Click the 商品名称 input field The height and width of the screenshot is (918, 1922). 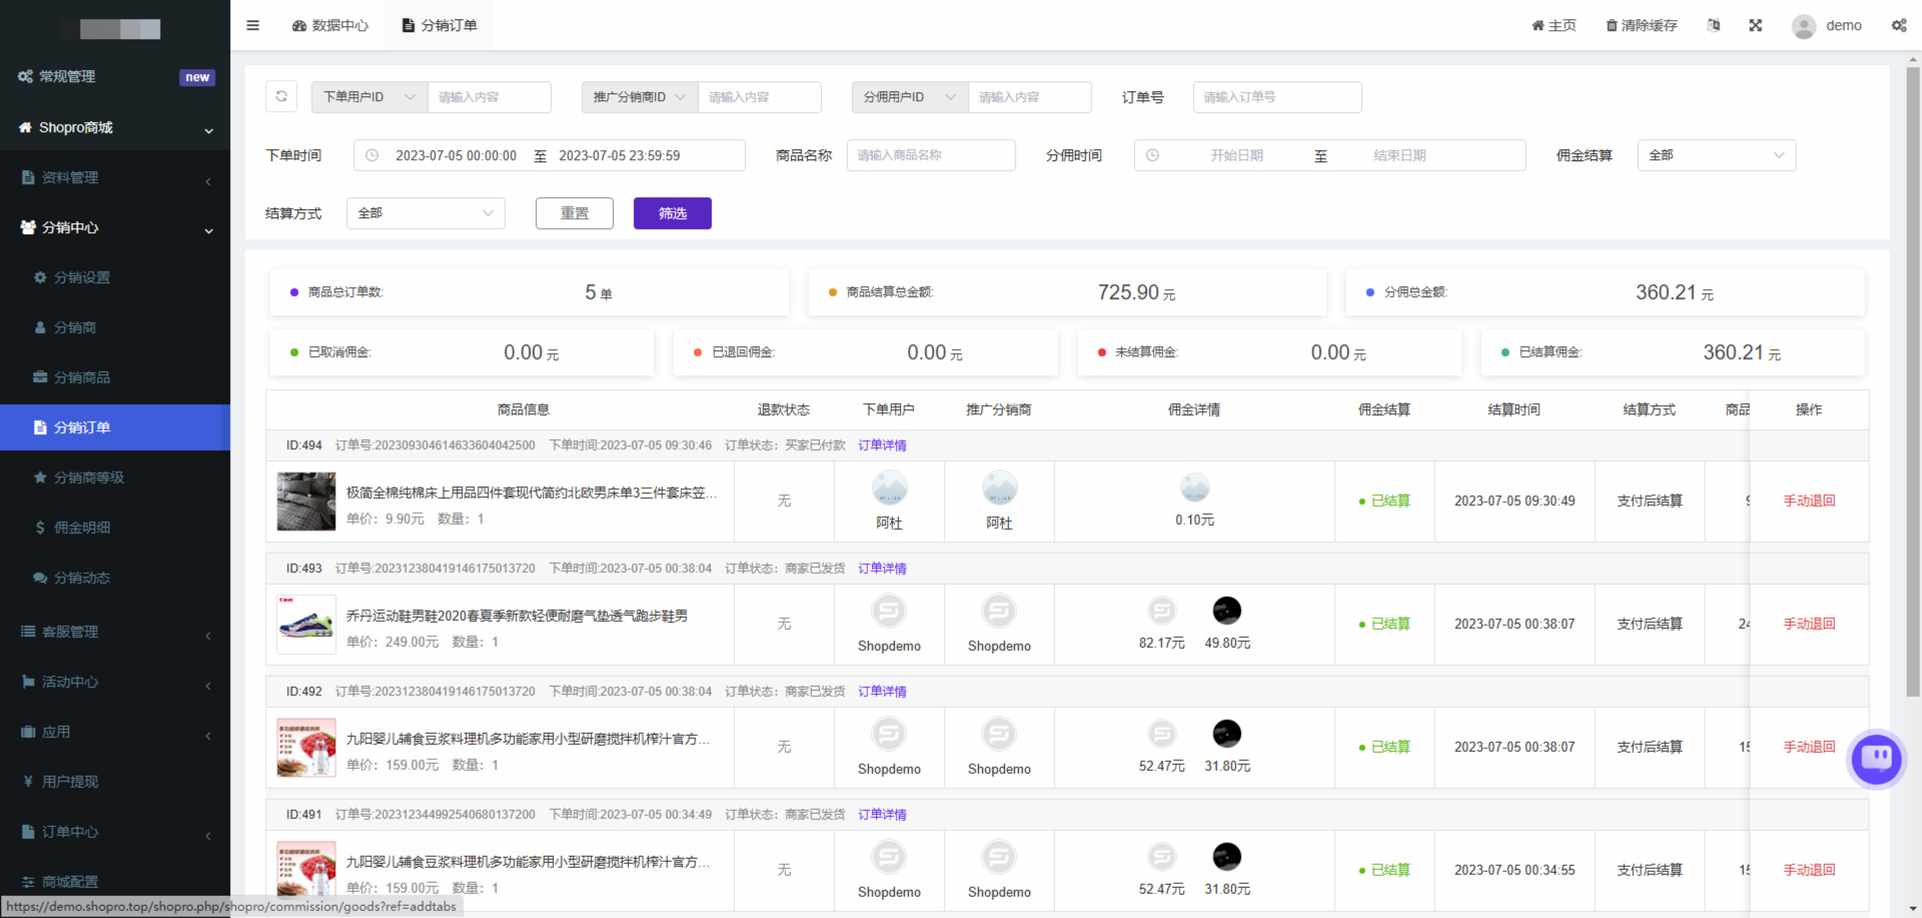tap(931, 155)
